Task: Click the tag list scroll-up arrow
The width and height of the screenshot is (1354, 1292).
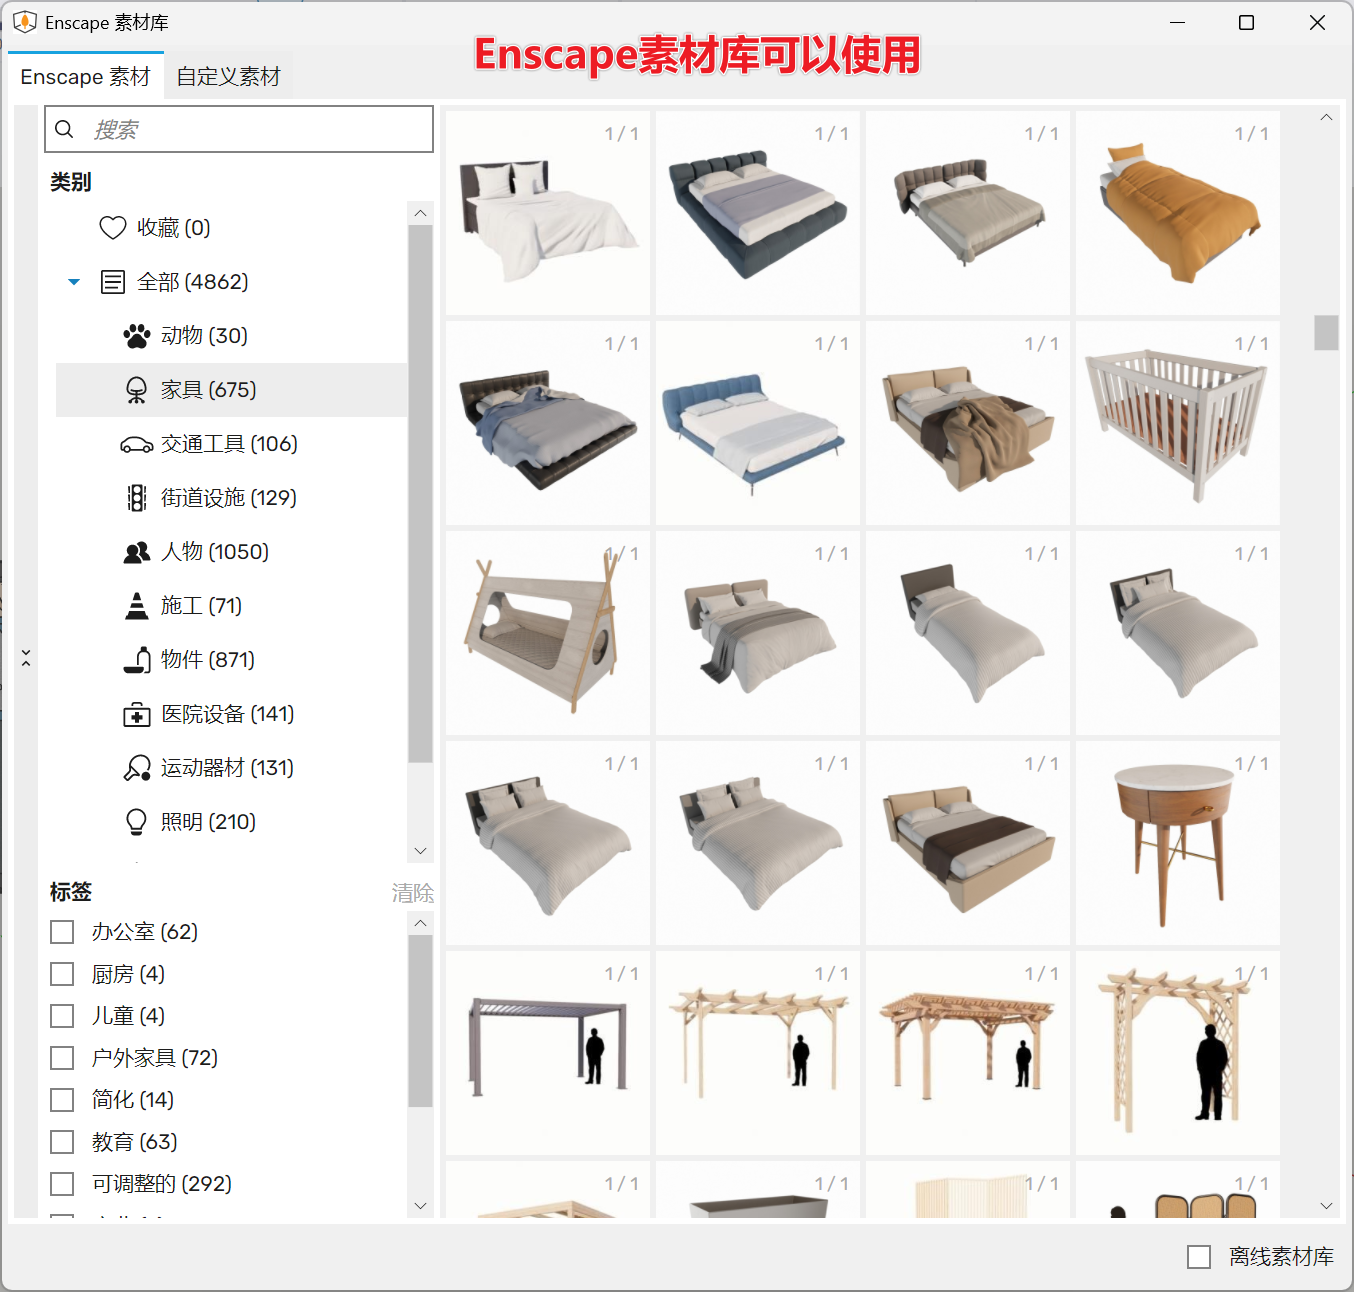Action: point(420,923)
